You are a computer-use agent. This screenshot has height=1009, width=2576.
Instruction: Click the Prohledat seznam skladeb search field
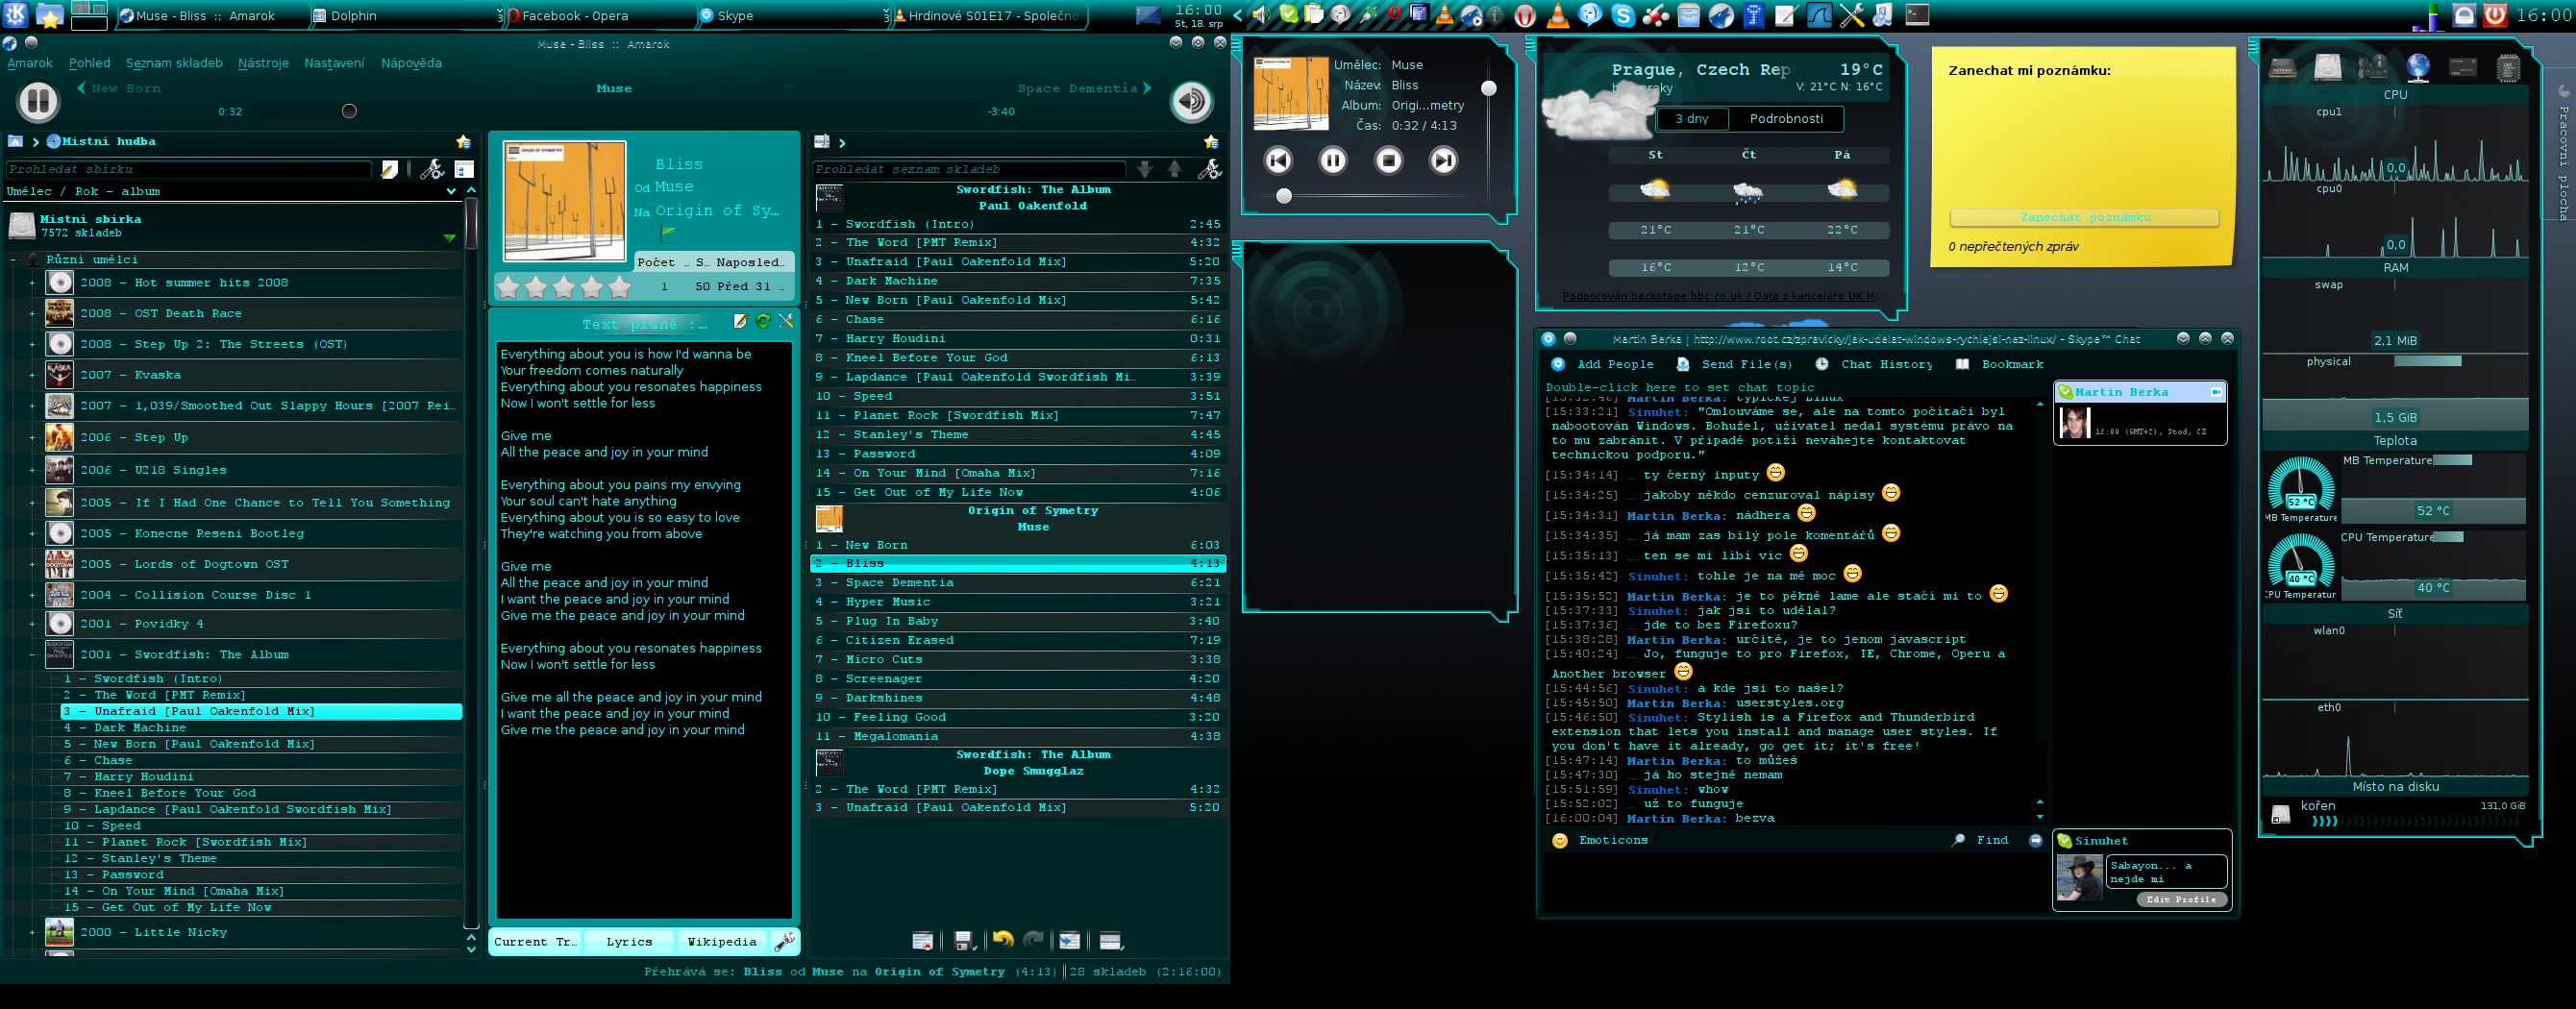click(x=968, y=169)
